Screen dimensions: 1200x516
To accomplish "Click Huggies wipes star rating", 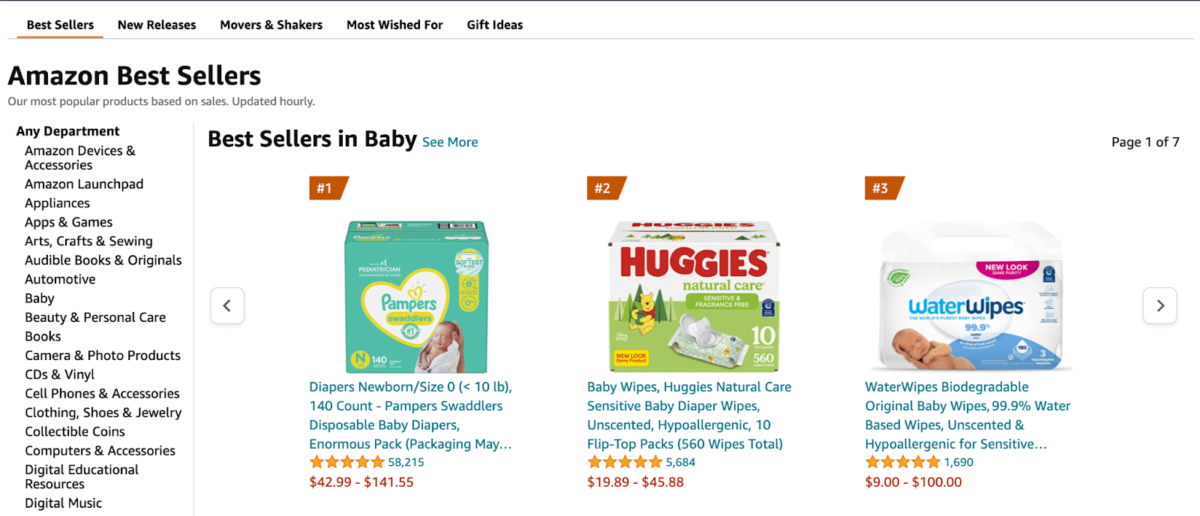I will 625,462.
